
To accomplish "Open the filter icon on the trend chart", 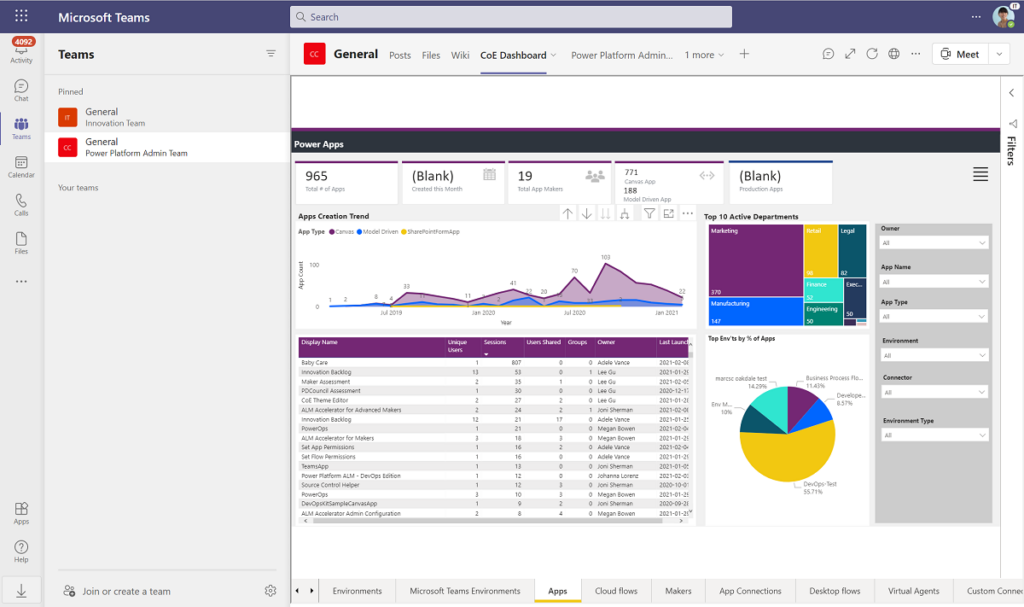I will 649,214.
